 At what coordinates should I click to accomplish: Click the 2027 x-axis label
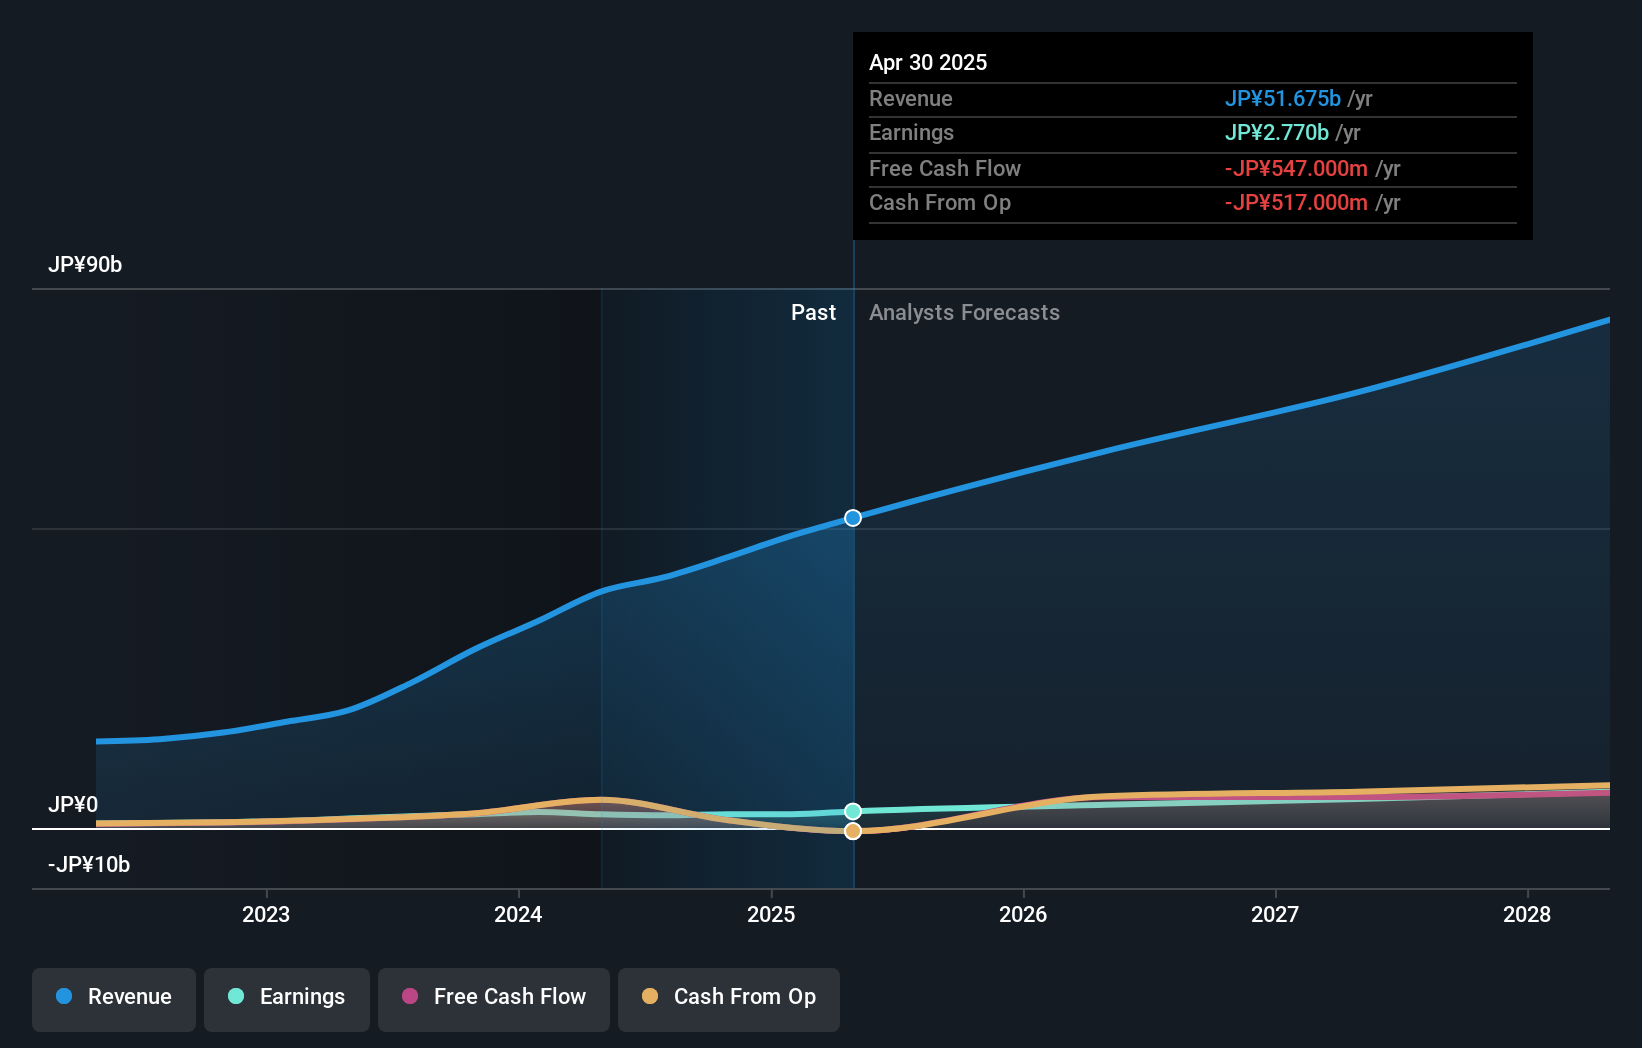click(1275, 914)
